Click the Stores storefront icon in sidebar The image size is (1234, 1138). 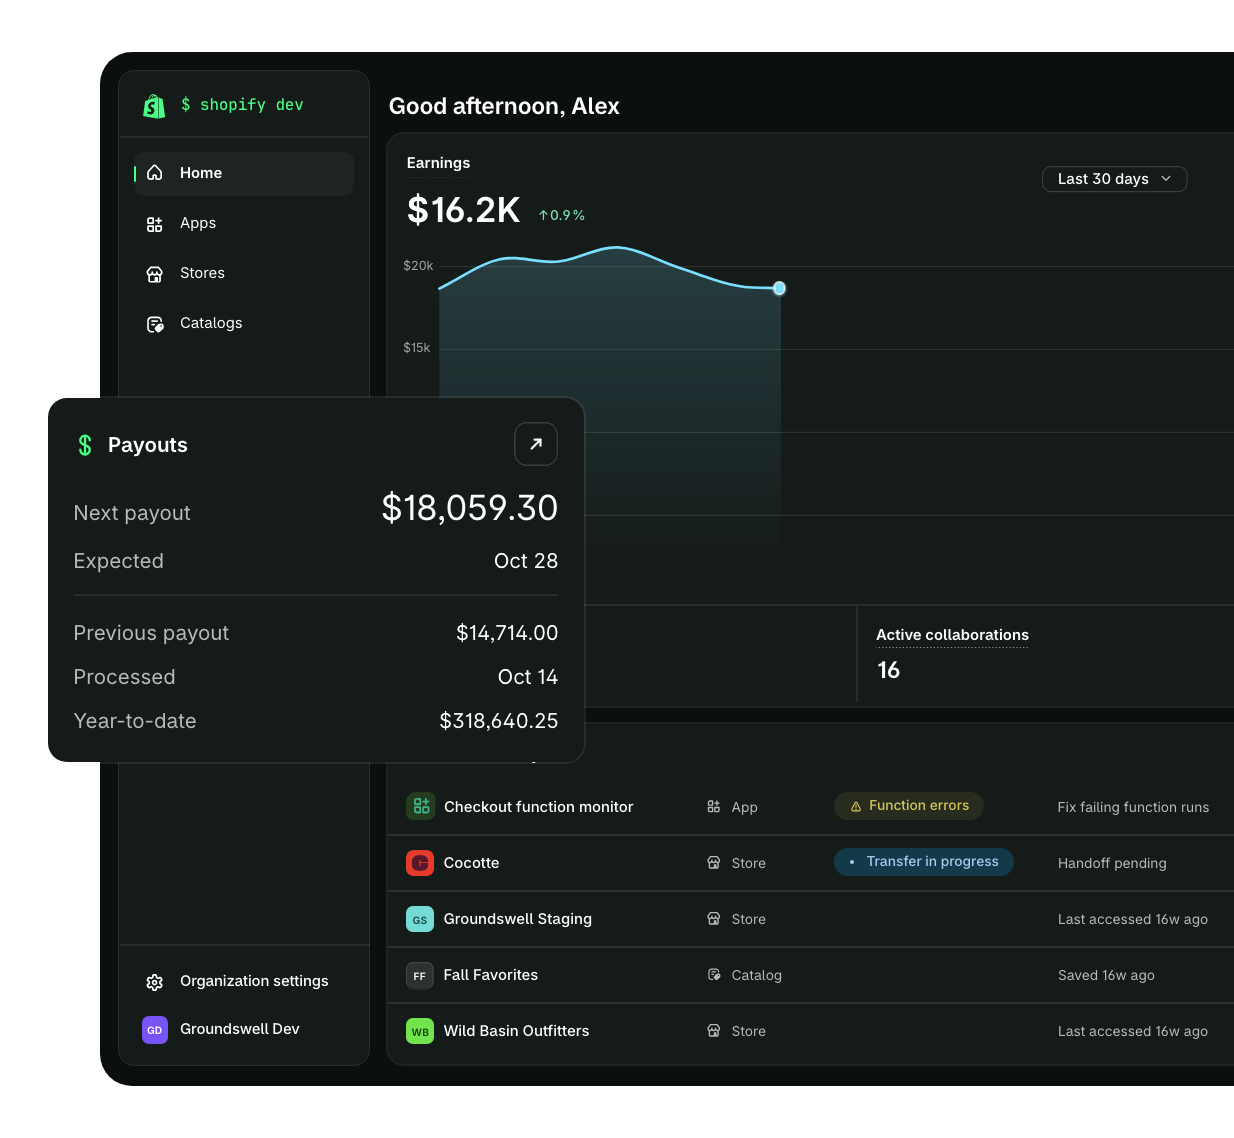(x=155, y=274)
